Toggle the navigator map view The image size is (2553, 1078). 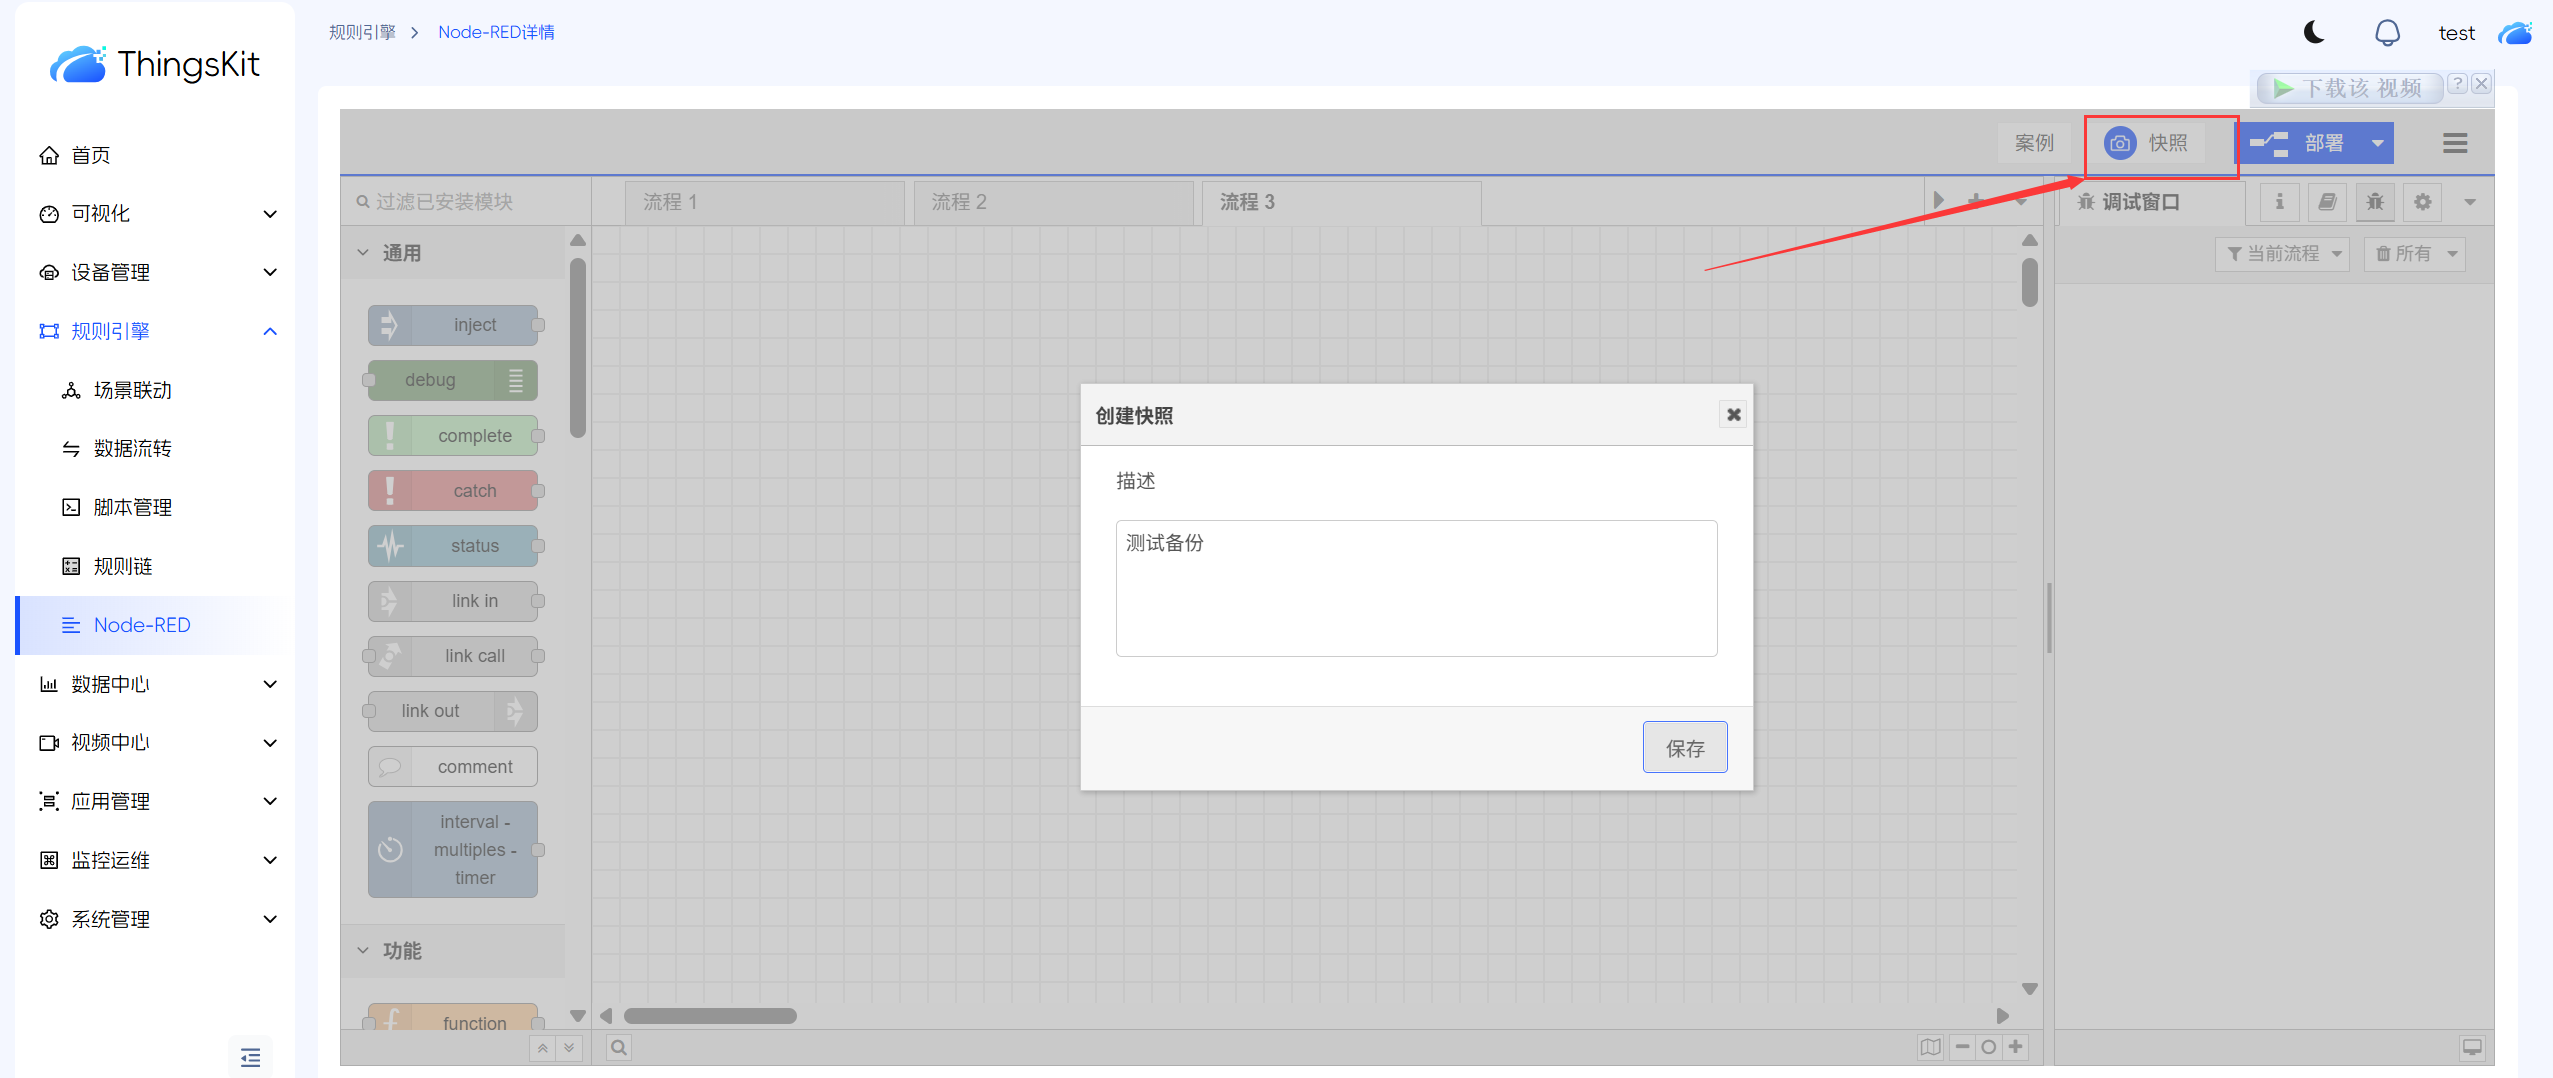[x=1930, y=1047]
